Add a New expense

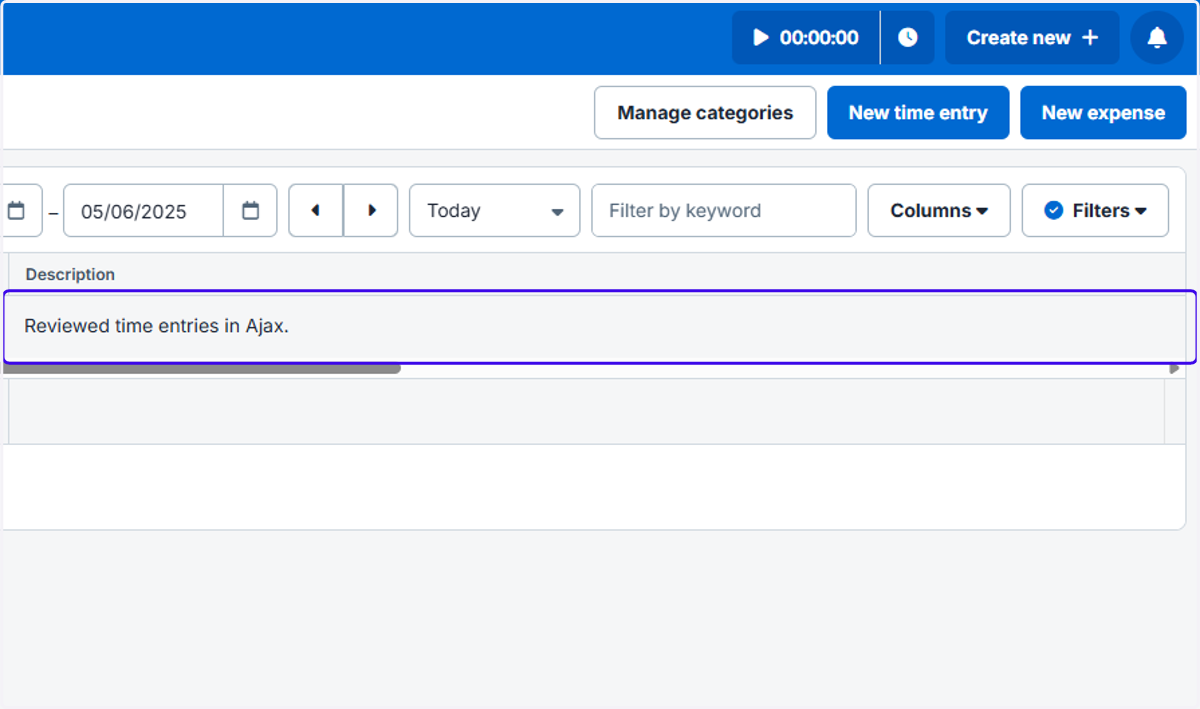tap(1103, 113)
